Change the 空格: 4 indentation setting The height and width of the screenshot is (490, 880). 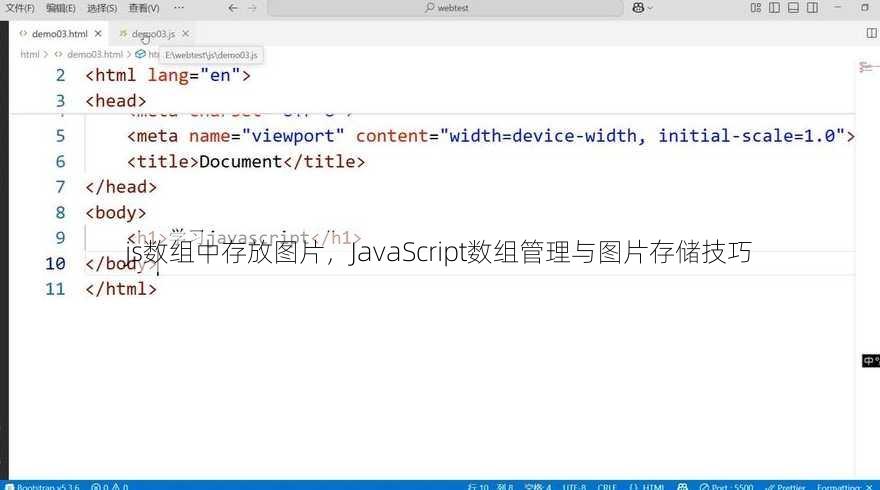tap(538, 486)
